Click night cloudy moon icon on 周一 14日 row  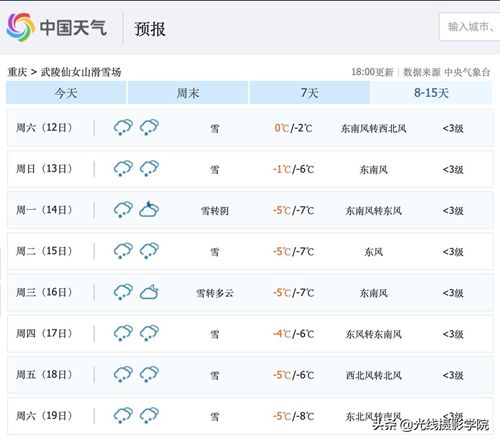(149, 209)
